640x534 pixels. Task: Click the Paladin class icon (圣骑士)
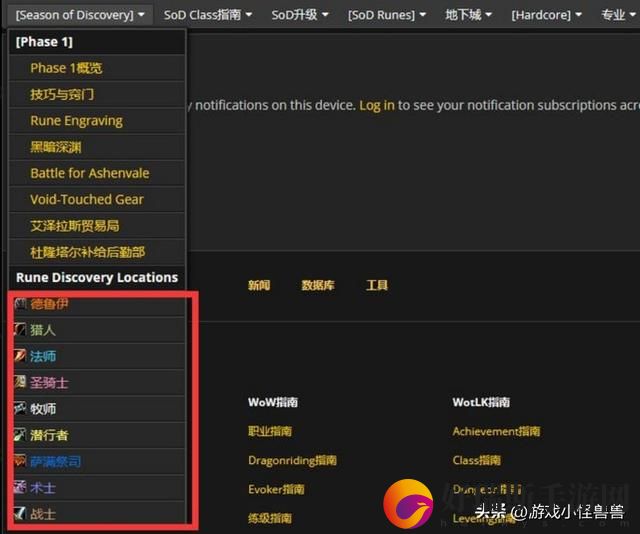(x=20, y=382)
